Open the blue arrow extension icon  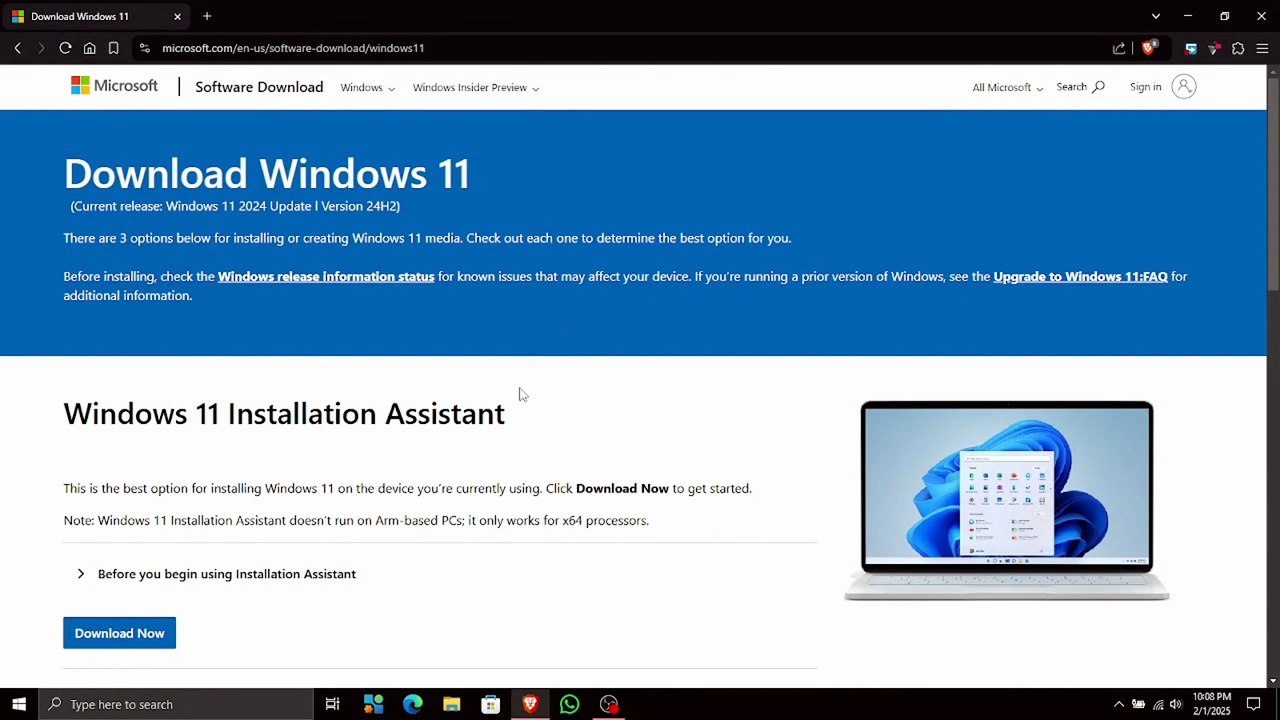[x=1190, y=48]
